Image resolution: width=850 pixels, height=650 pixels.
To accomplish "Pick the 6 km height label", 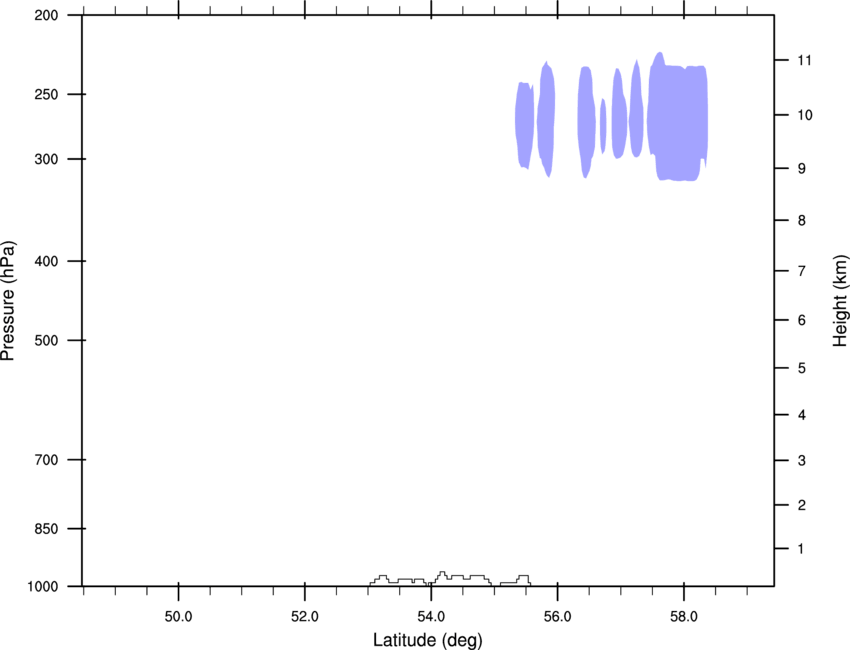I will 802,320.
